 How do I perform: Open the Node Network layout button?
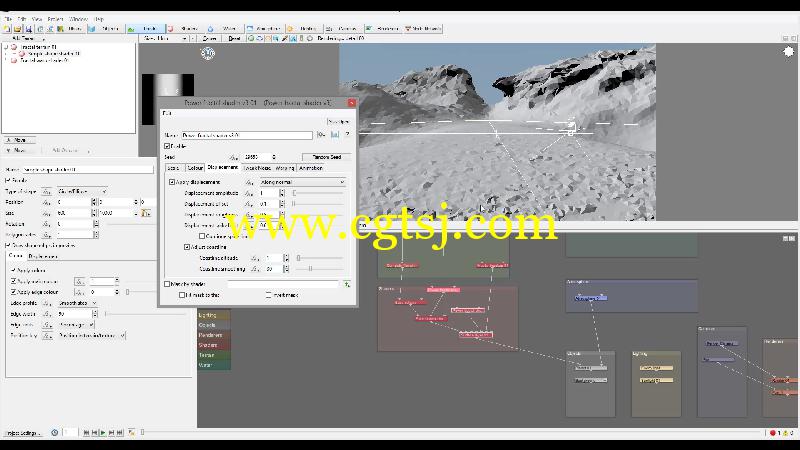click(423, 29)
